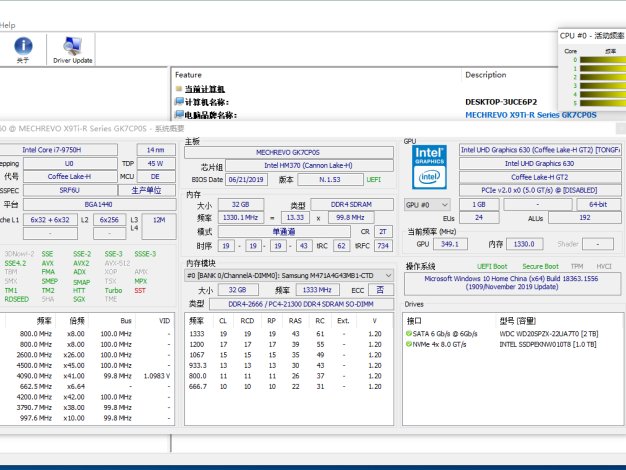Click the Intel Graphics logo
The image size is (626, 470).
click(x=429, y=167)
